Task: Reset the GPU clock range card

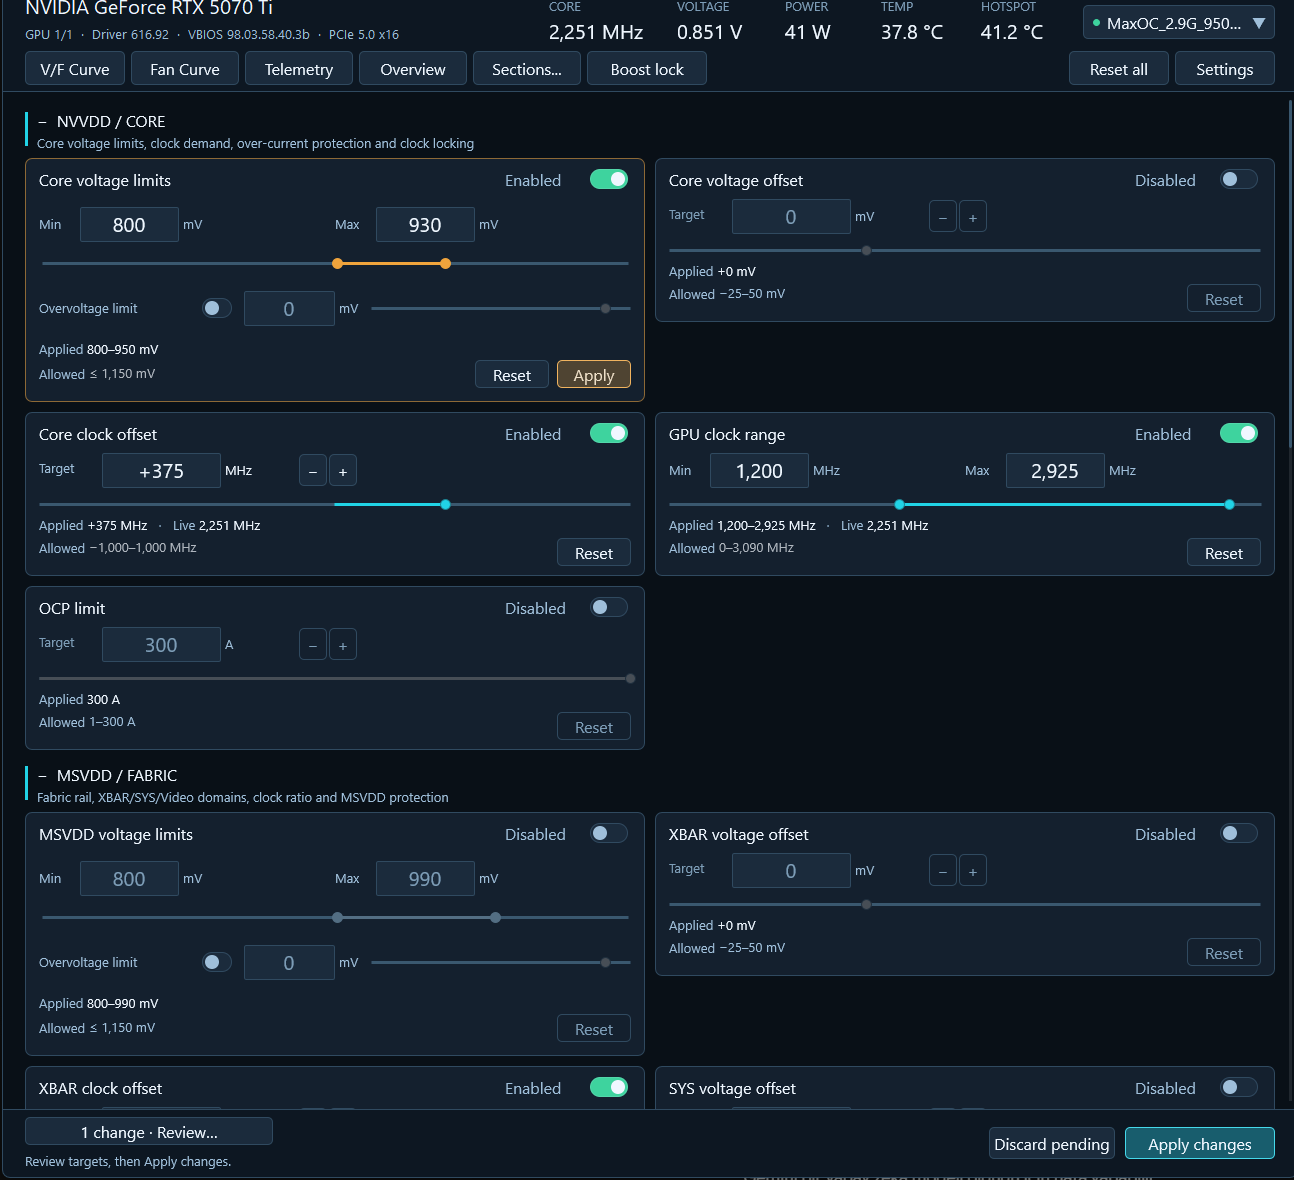Action: [1224, 553]
